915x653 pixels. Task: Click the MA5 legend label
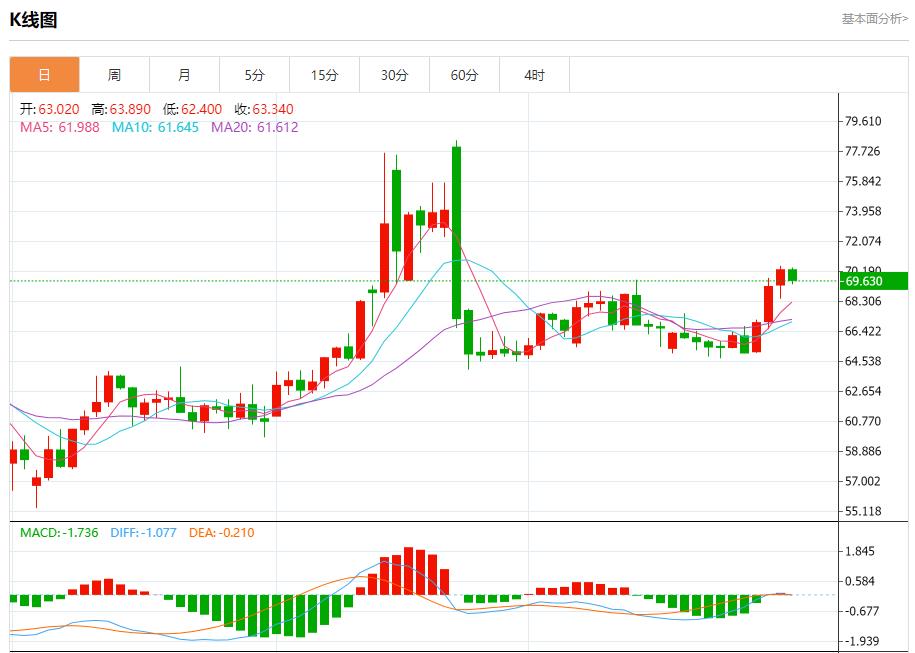pyautogui.click(x=31, y=127)
